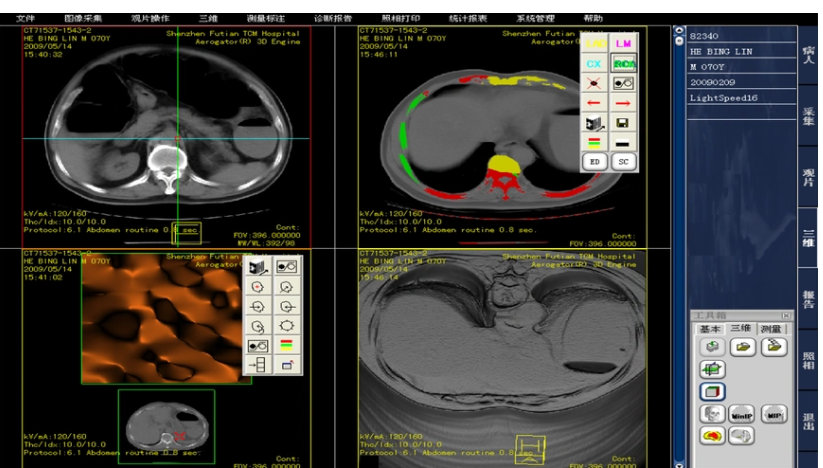Switch to the 照相 side tab
The width and height of the screenshot is (823, 468).
(808, 361)
